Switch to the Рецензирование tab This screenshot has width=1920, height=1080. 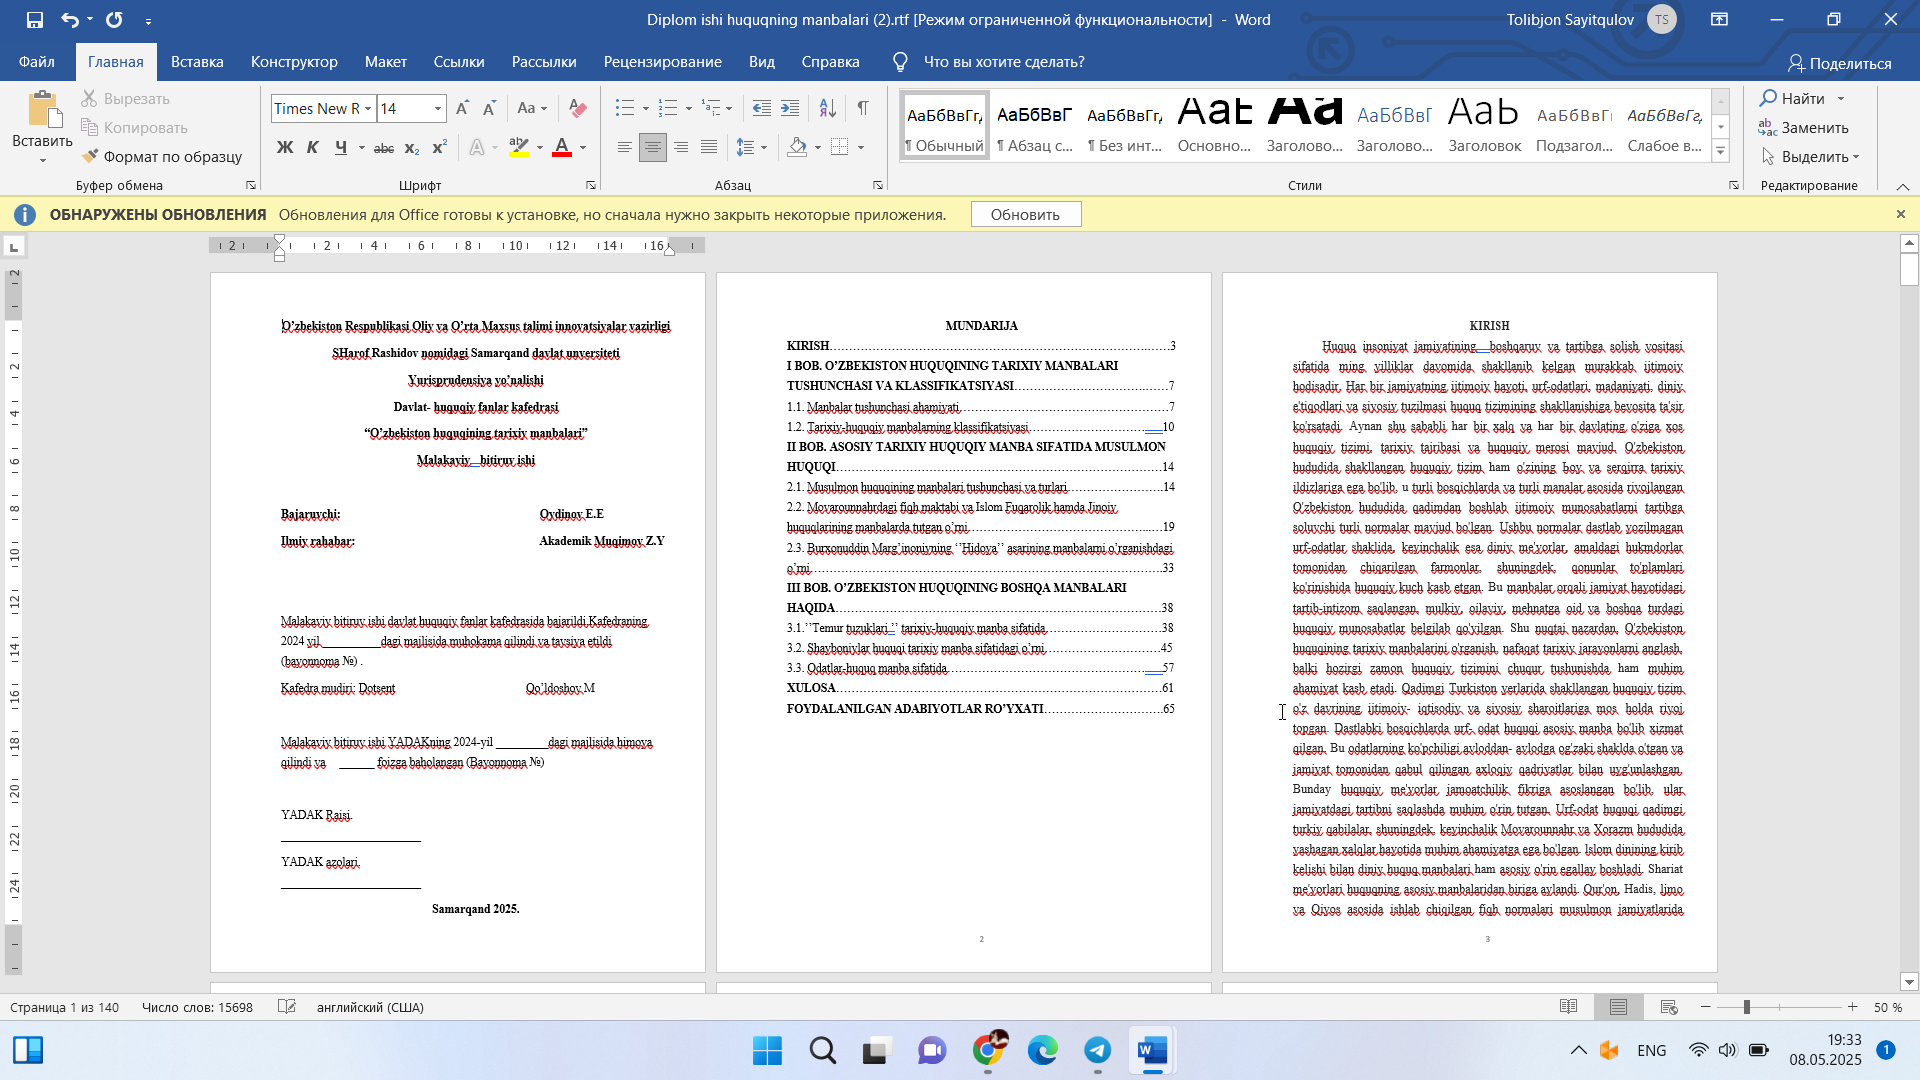point(662,62)
